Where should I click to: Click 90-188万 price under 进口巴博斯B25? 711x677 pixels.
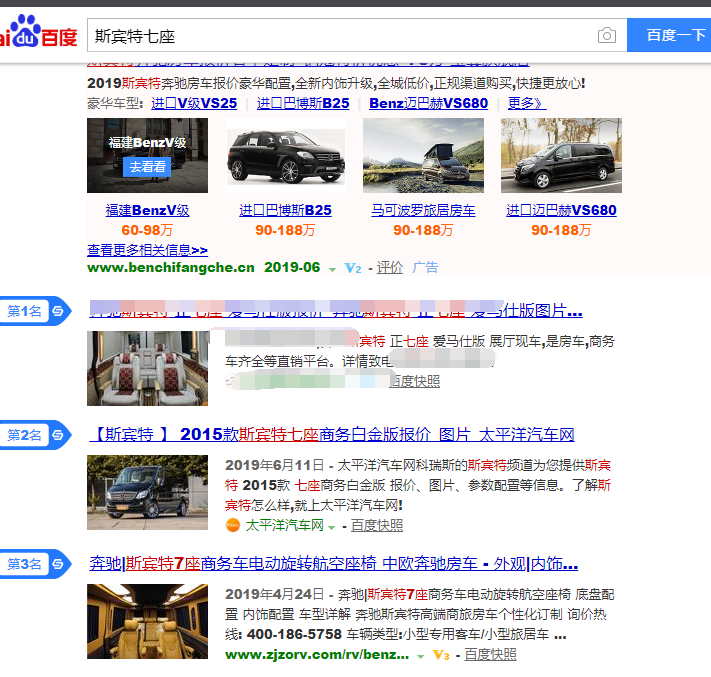point(285,230)
